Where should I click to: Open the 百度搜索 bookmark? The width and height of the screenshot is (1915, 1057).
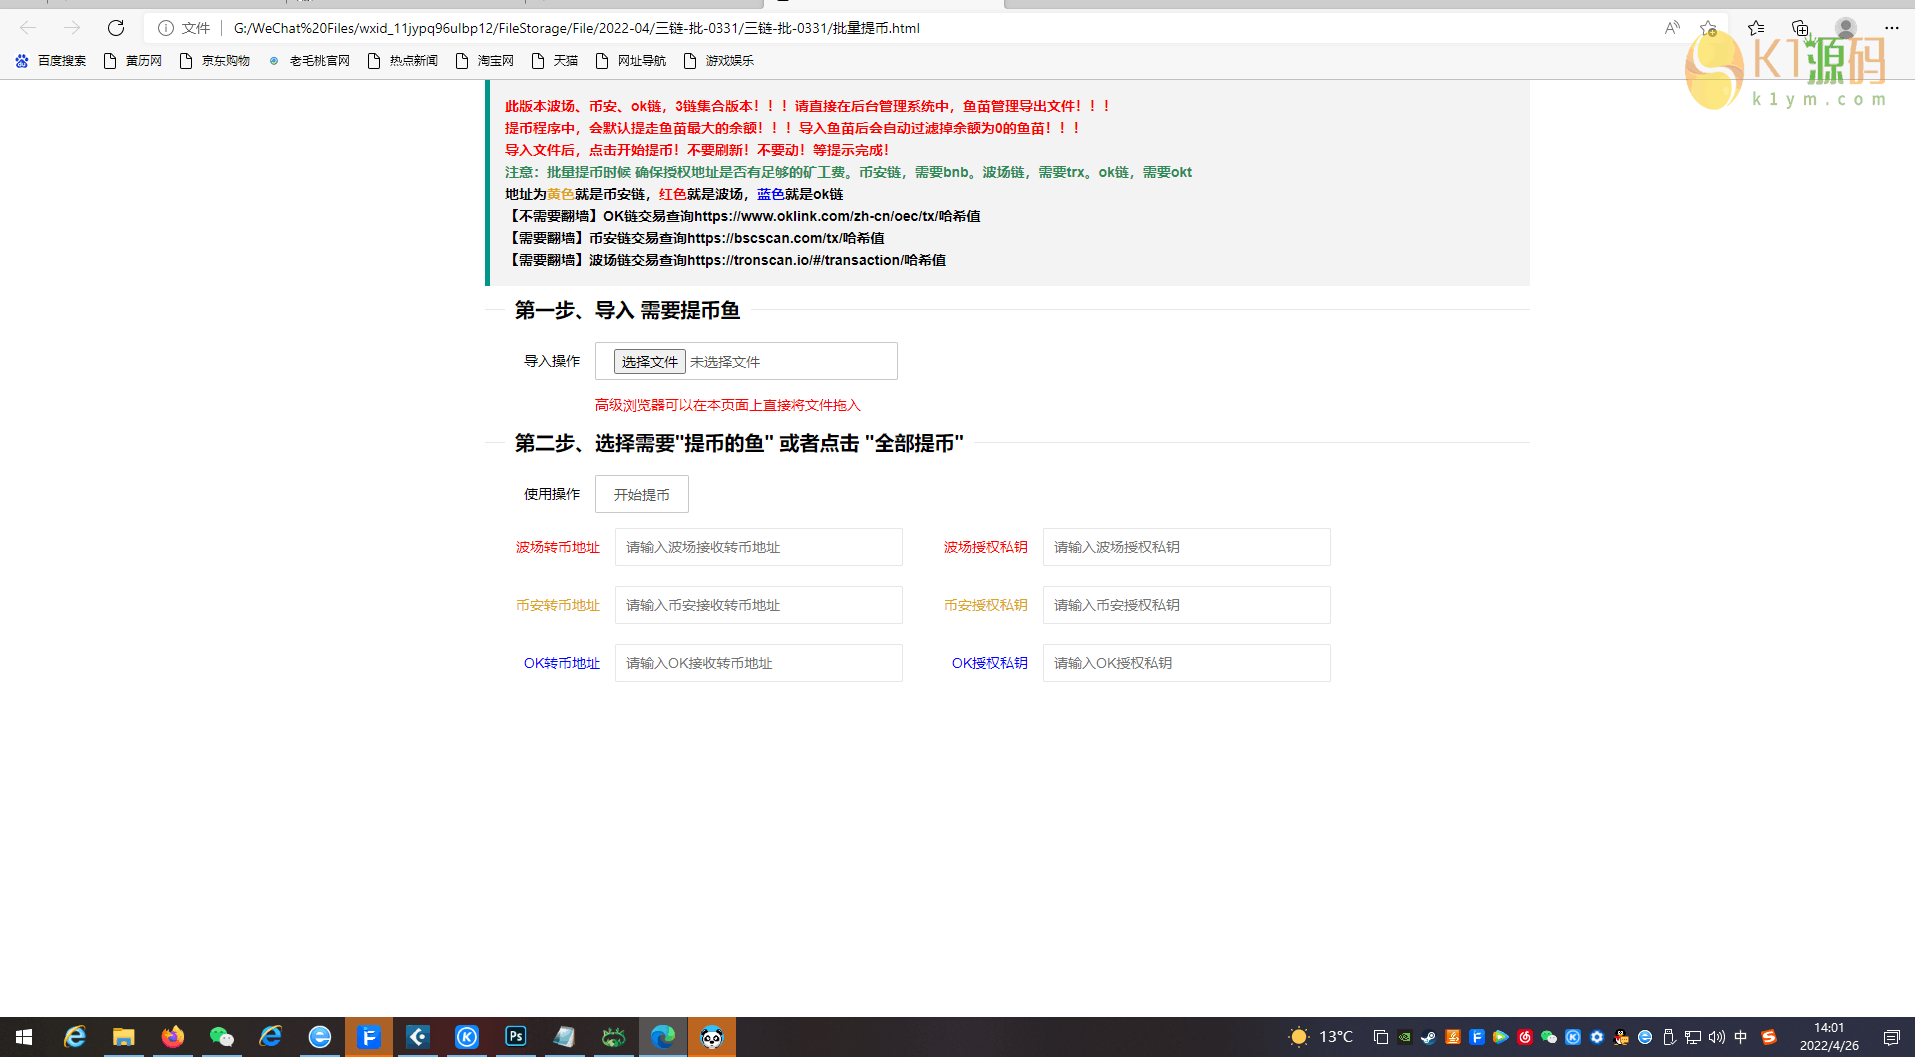[51, 61]
